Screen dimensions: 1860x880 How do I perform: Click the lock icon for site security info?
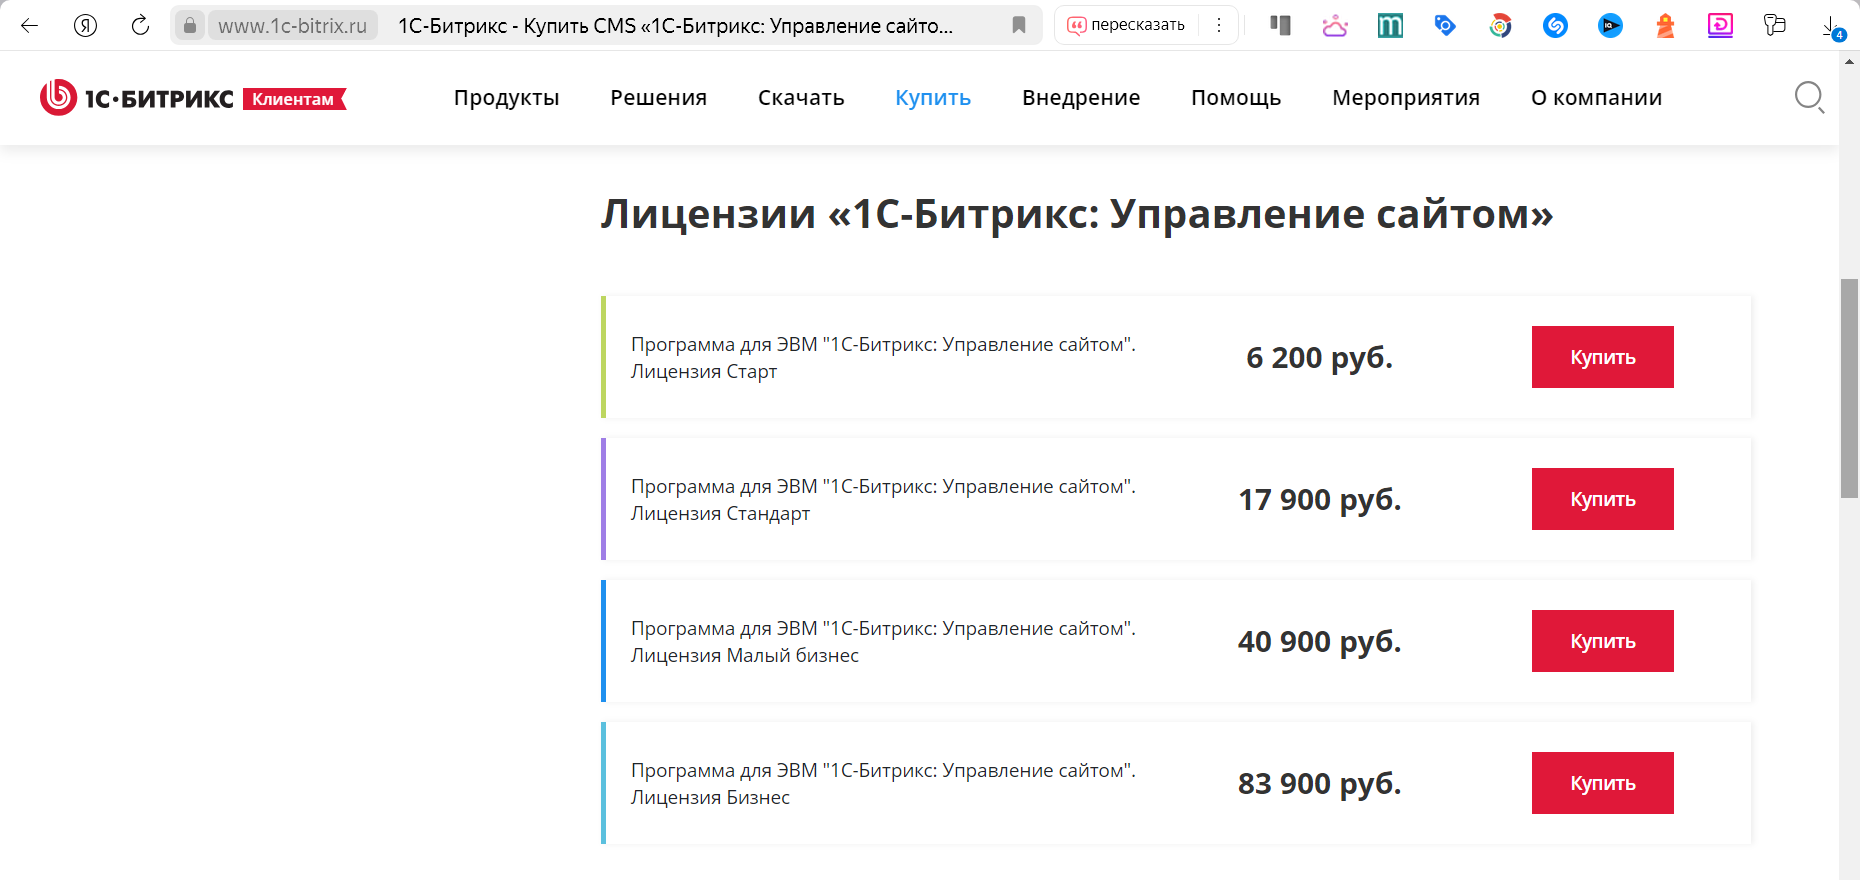pyautogui.click(x=190, y=25)
